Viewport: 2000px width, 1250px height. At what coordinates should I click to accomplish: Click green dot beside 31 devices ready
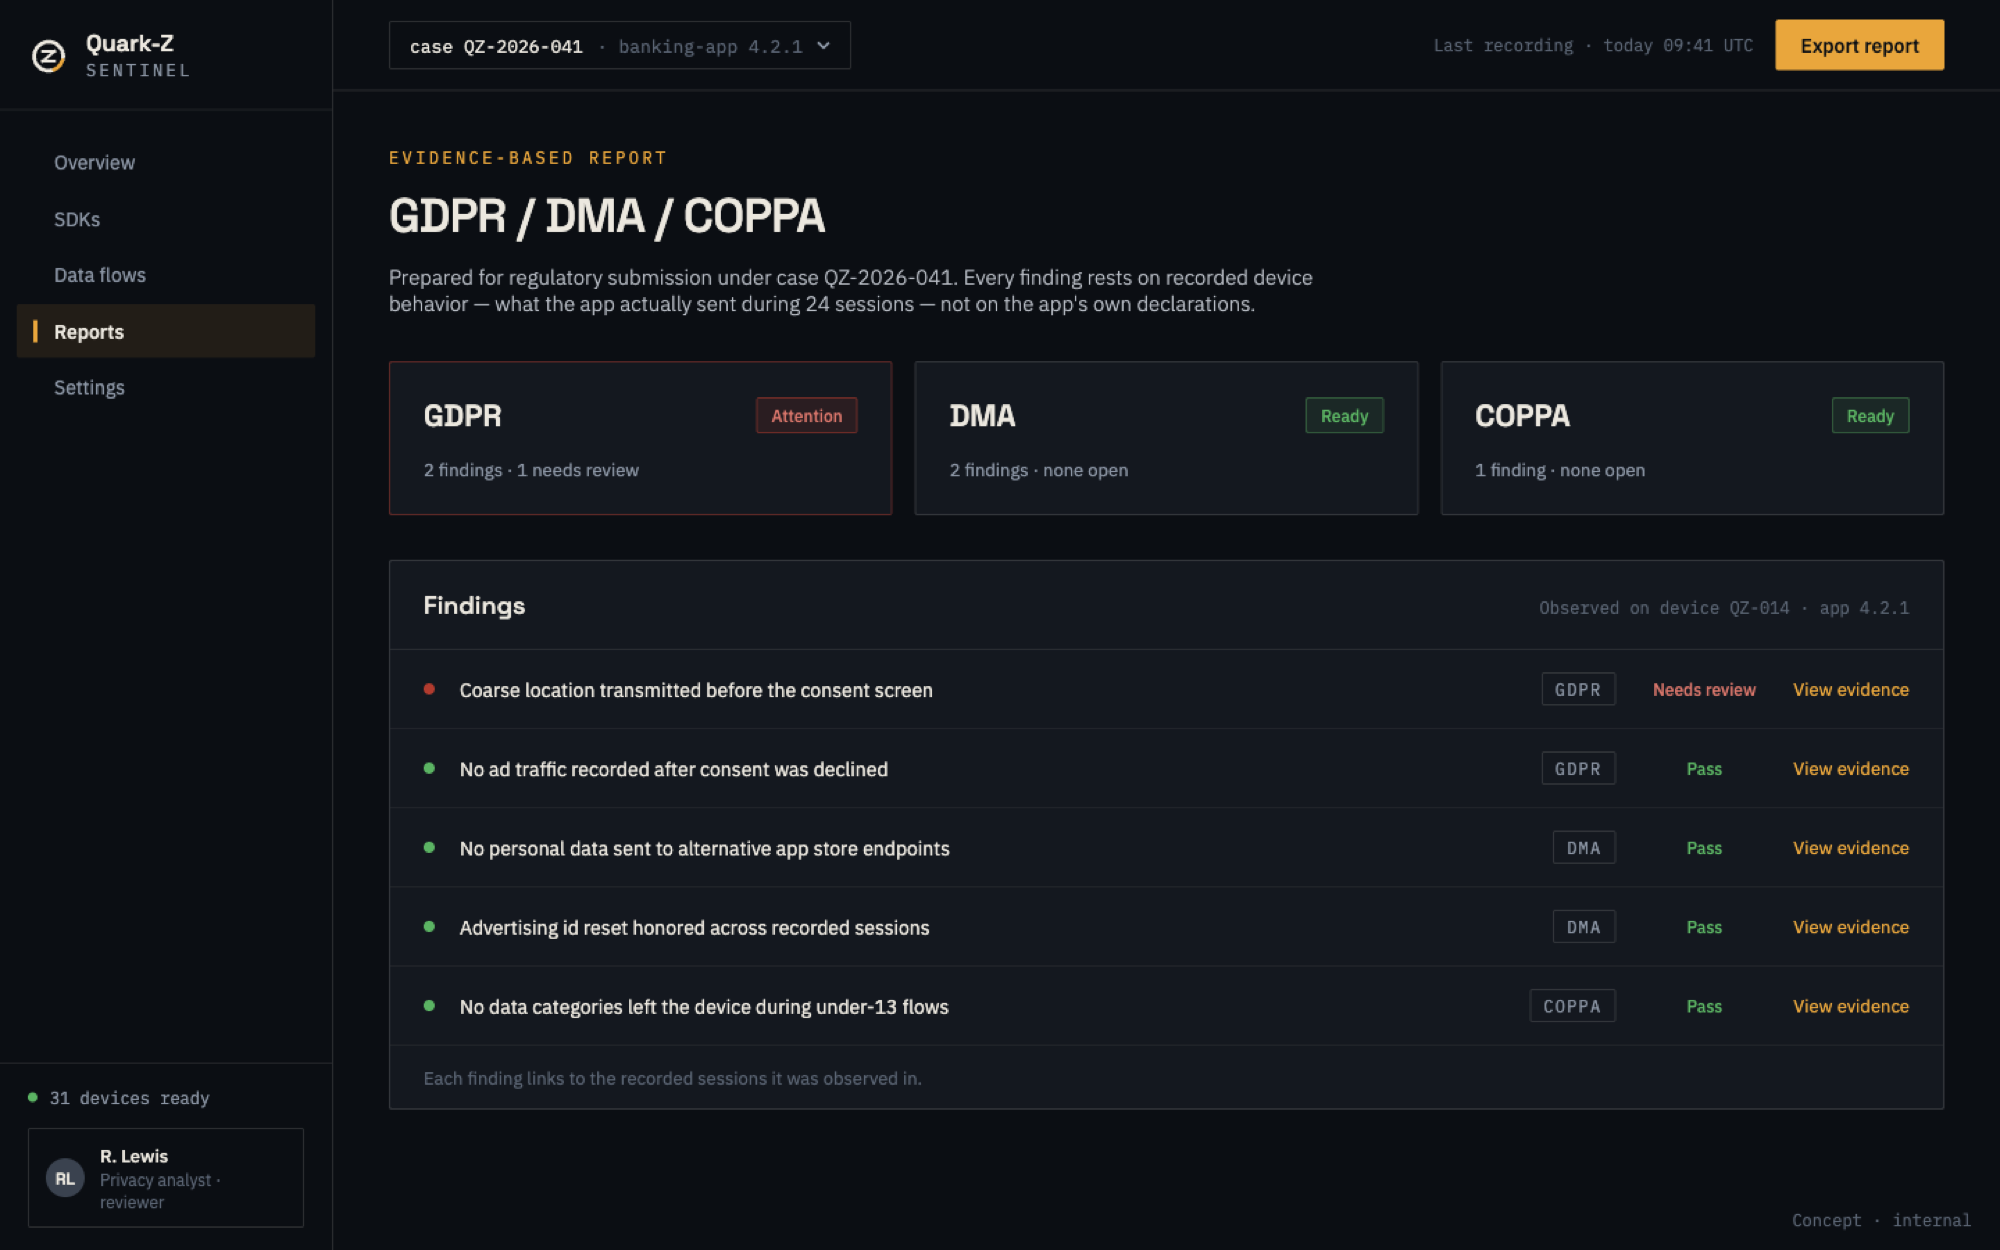[x=33, y=1097]
